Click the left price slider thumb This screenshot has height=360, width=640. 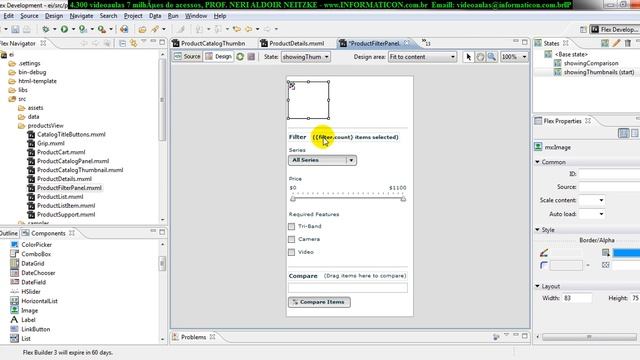pyautogui.click(x=293, y=199)
